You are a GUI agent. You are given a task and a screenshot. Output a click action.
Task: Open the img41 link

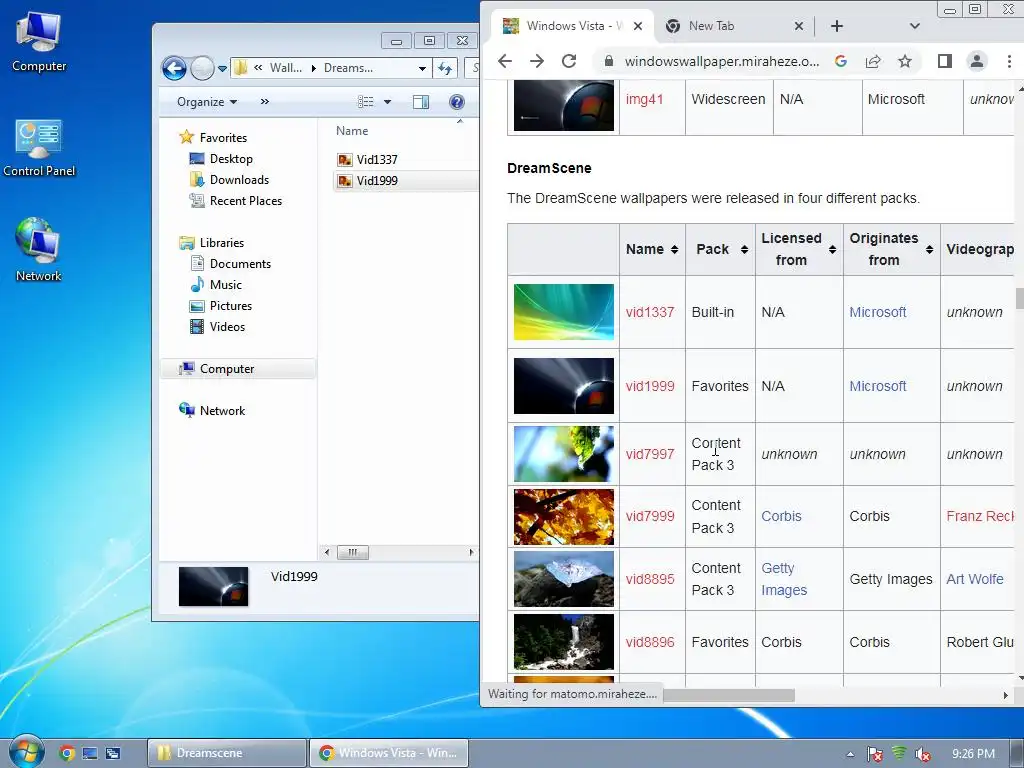(x=644, y=99)
